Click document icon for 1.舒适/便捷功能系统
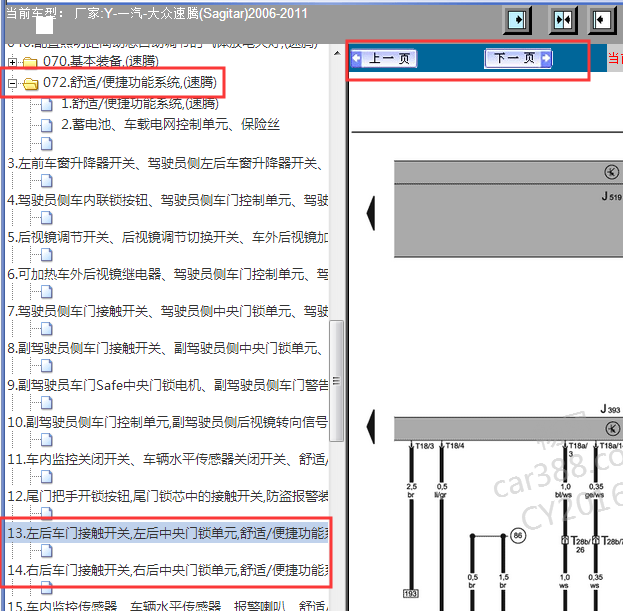 (x=46, y=104)
